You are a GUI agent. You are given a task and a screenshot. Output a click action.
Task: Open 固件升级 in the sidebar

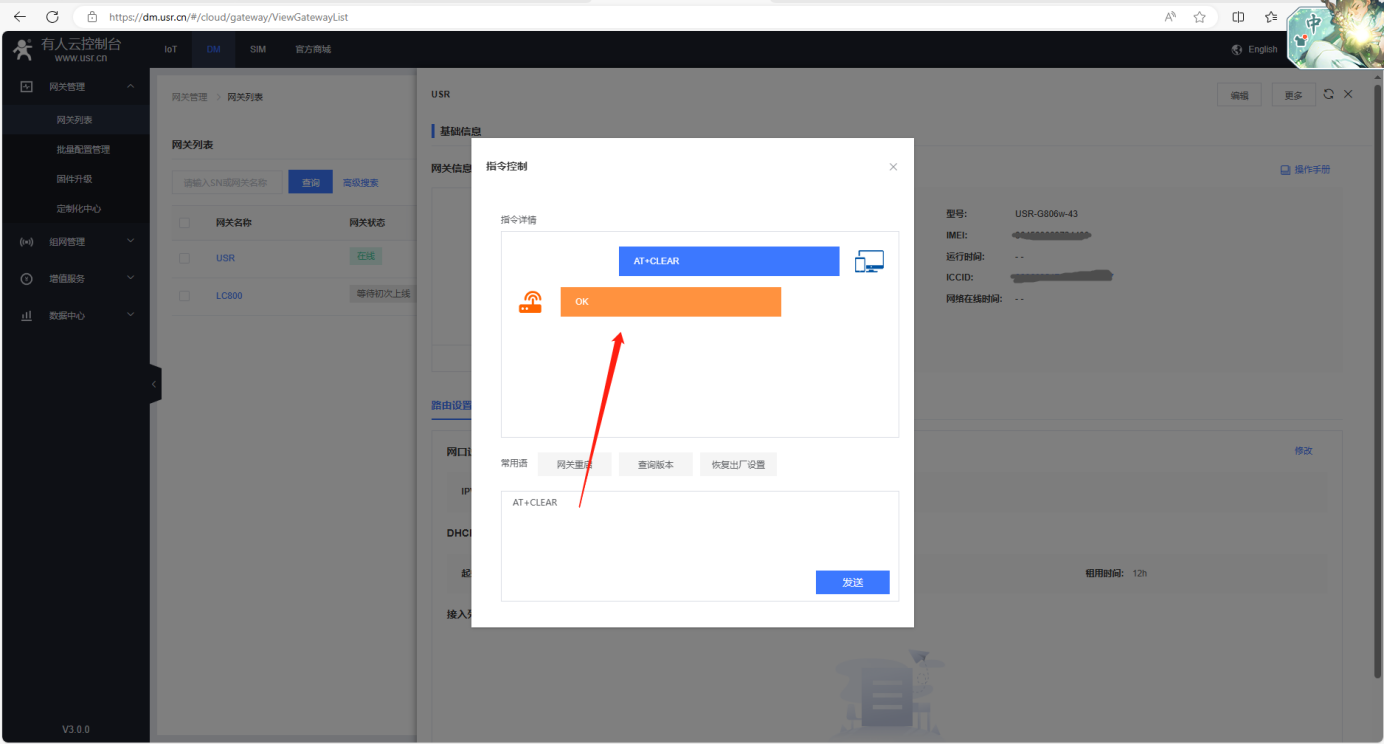tap(75, 179)
